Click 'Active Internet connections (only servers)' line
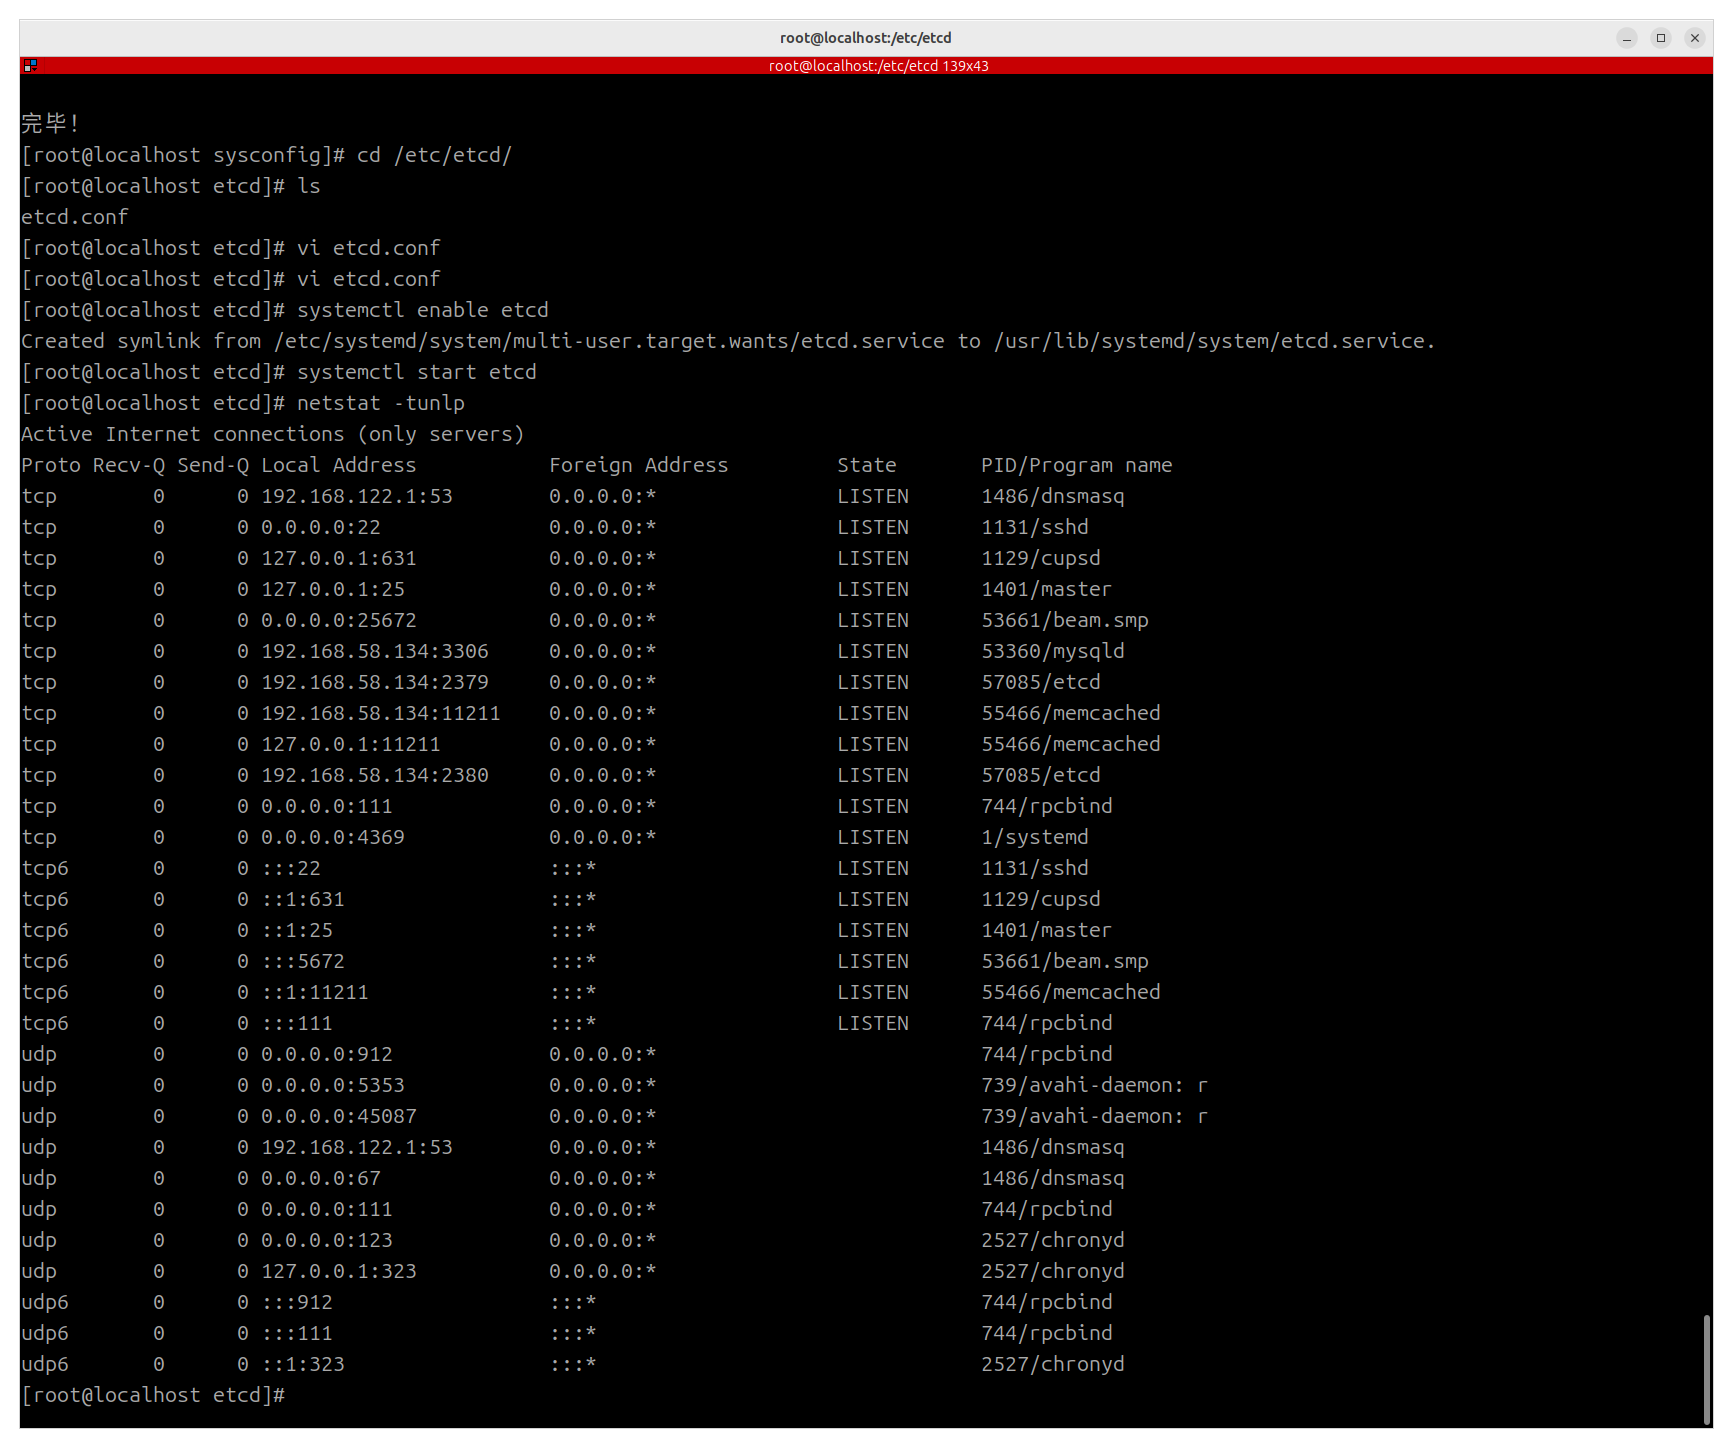This screenshot has width=1733, height=1448. click(273, 434)
